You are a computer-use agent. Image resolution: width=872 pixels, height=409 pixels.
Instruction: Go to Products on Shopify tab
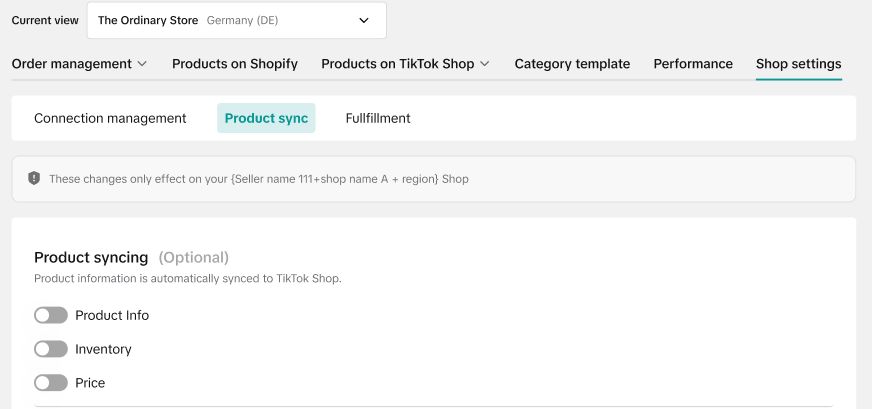(x=235, y=64)
